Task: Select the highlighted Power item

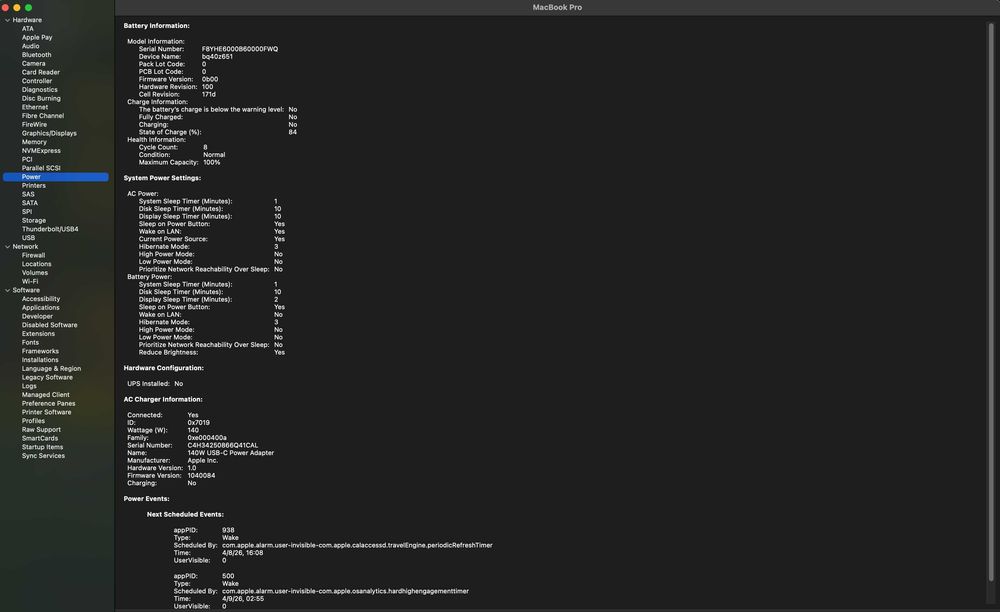Action: [x=55, y=177]
